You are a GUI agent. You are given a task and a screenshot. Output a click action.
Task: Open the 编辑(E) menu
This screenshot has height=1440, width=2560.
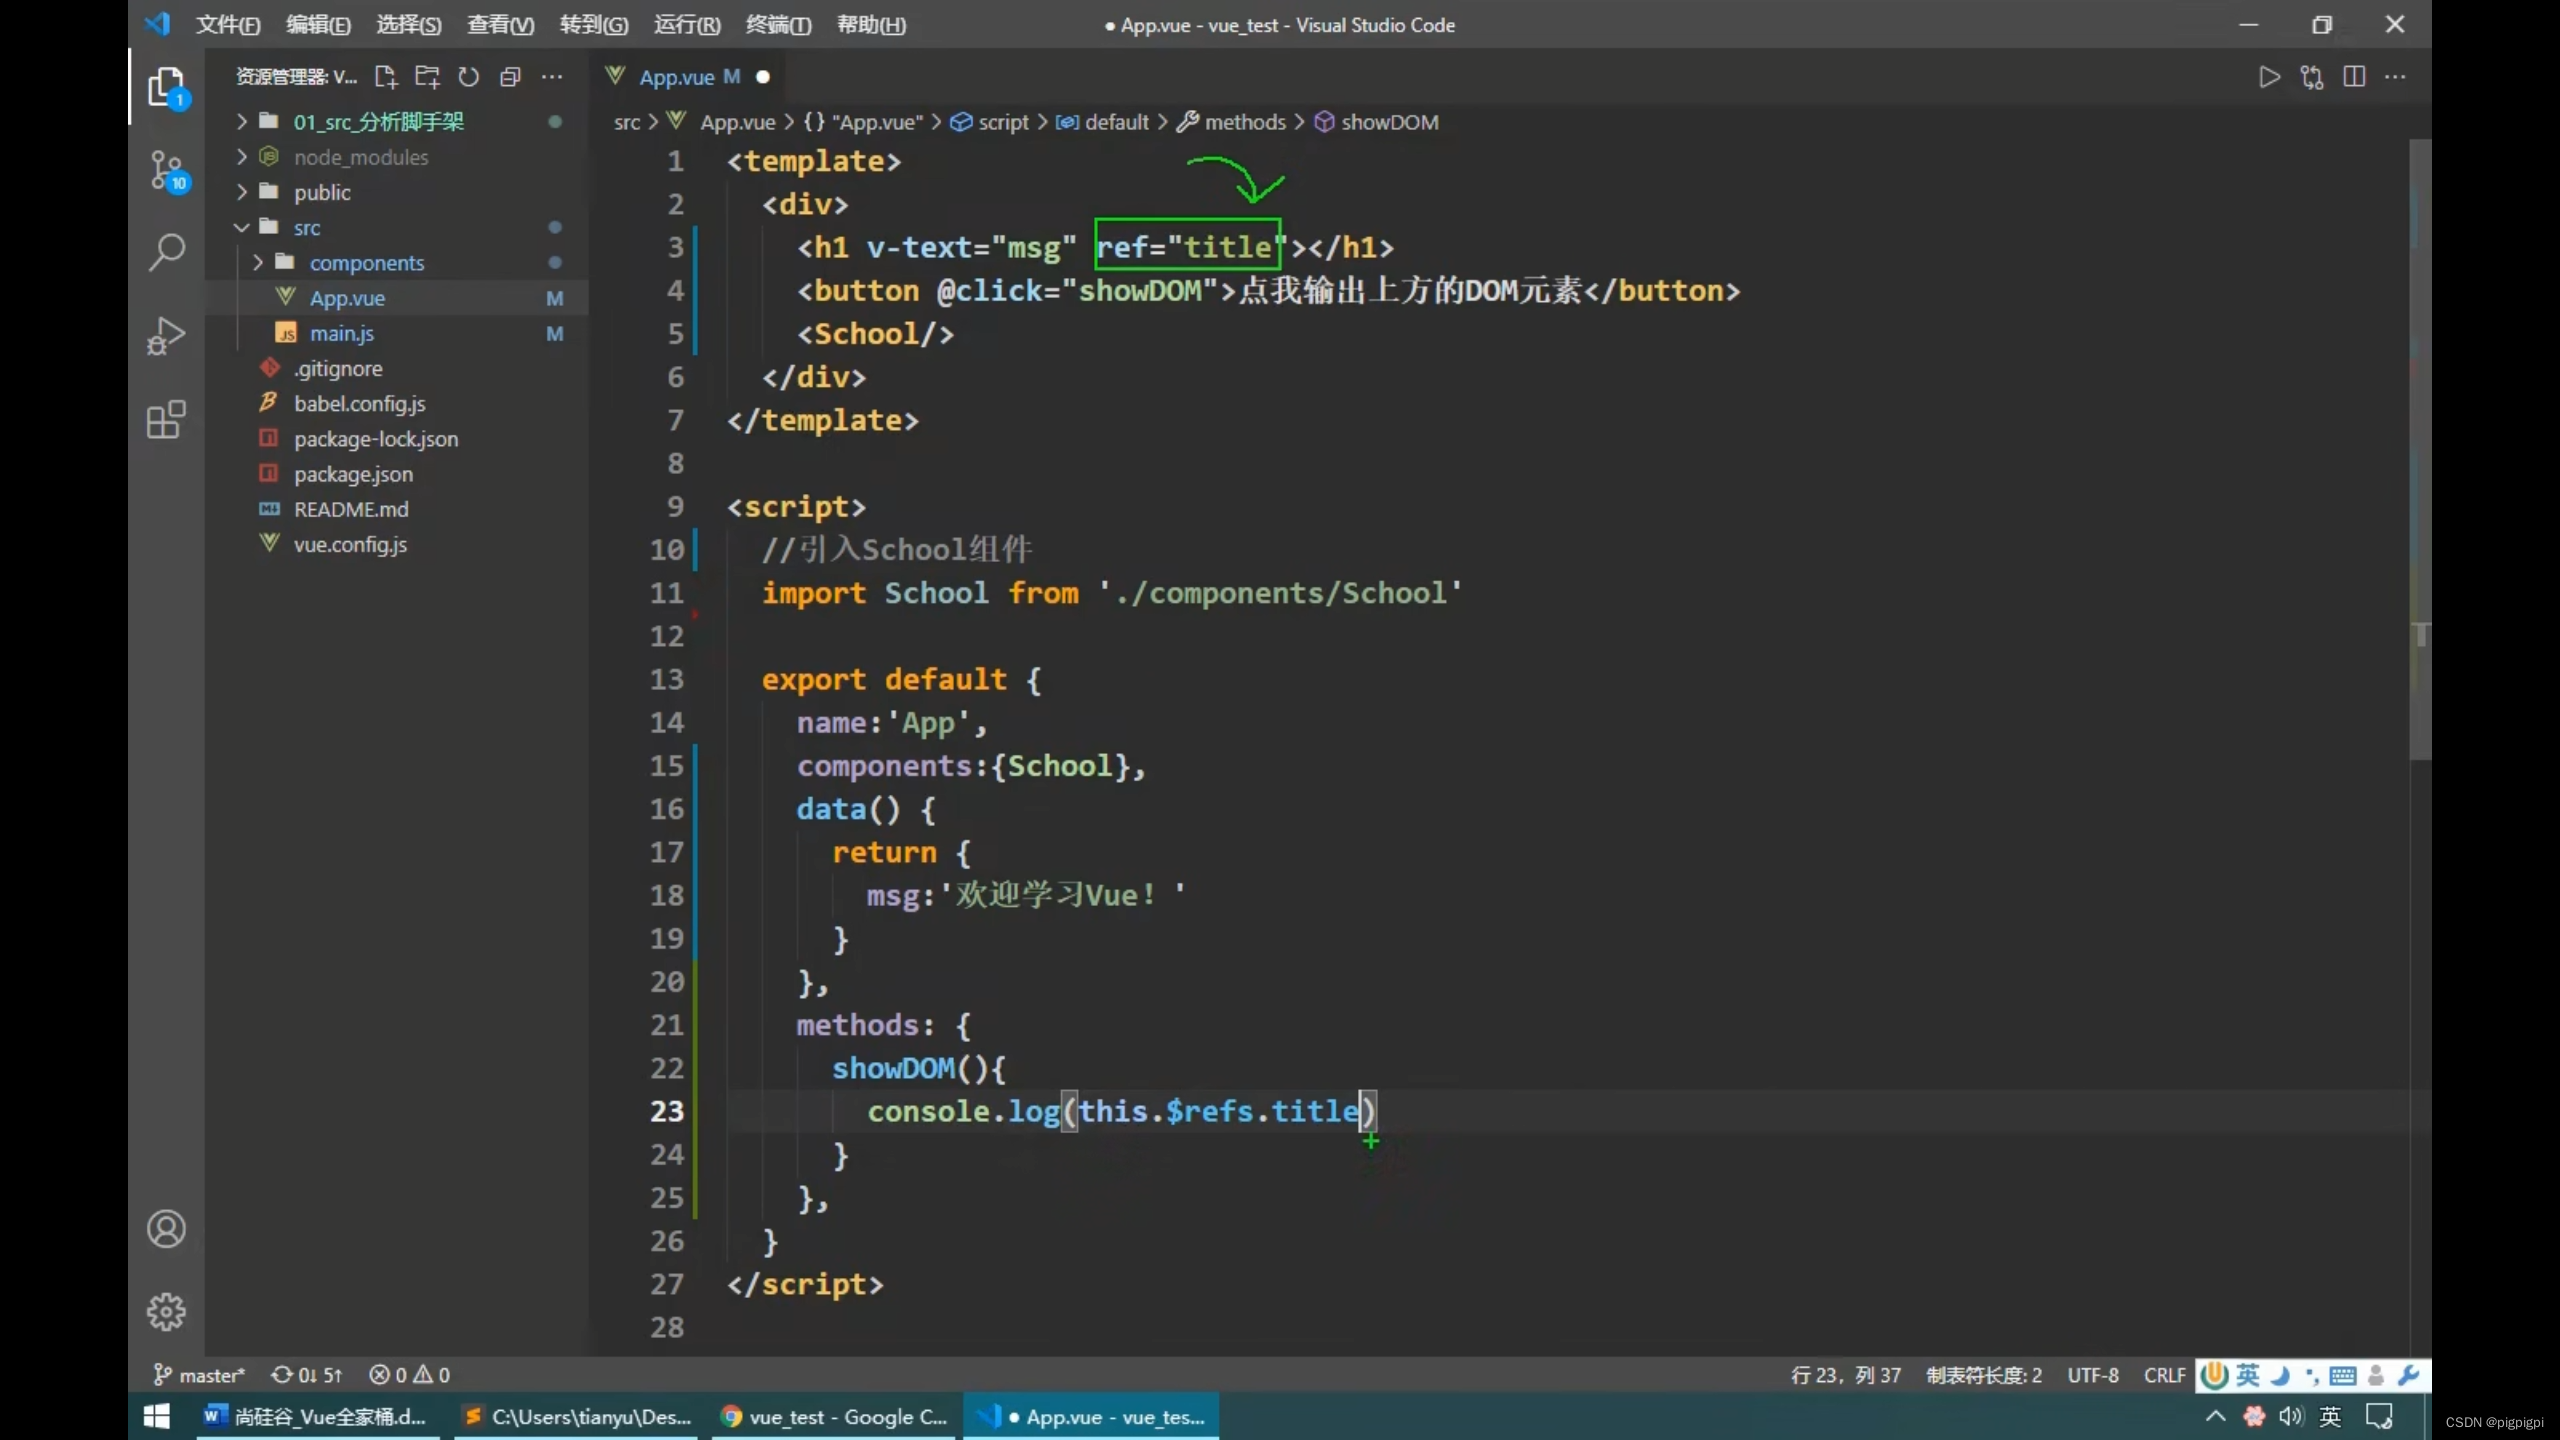point(318,25)
